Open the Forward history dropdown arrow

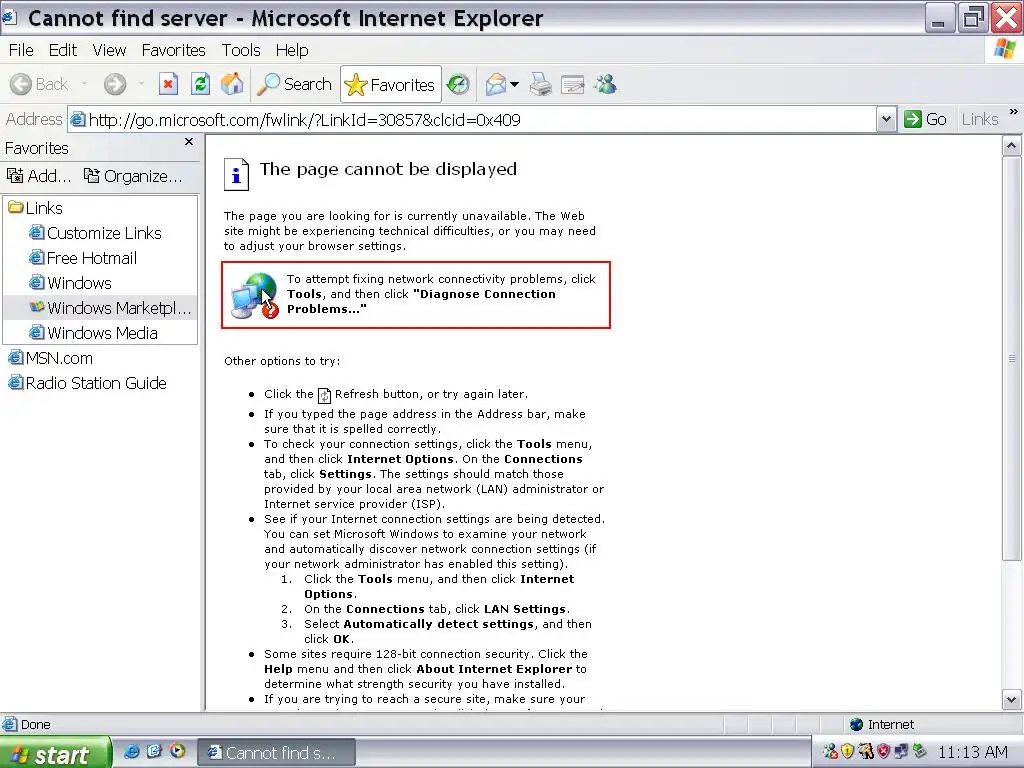[x=141, y=84]
